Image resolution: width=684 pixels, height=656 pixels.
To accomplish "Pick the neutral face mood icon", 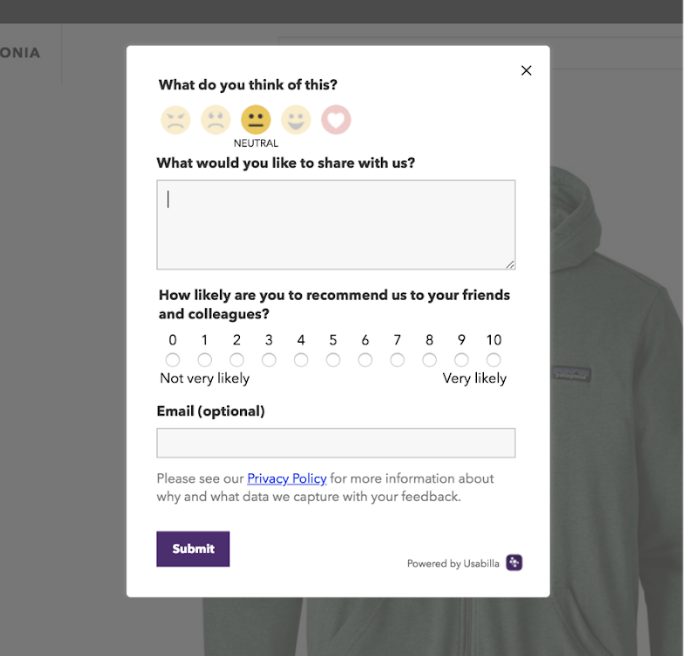I will [x=256, y=121].
